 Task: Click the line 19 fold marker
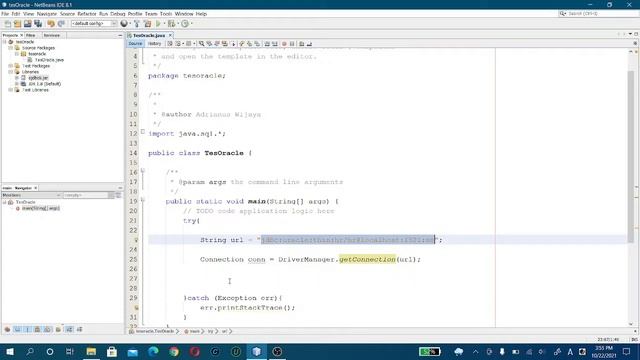point(142,200)
